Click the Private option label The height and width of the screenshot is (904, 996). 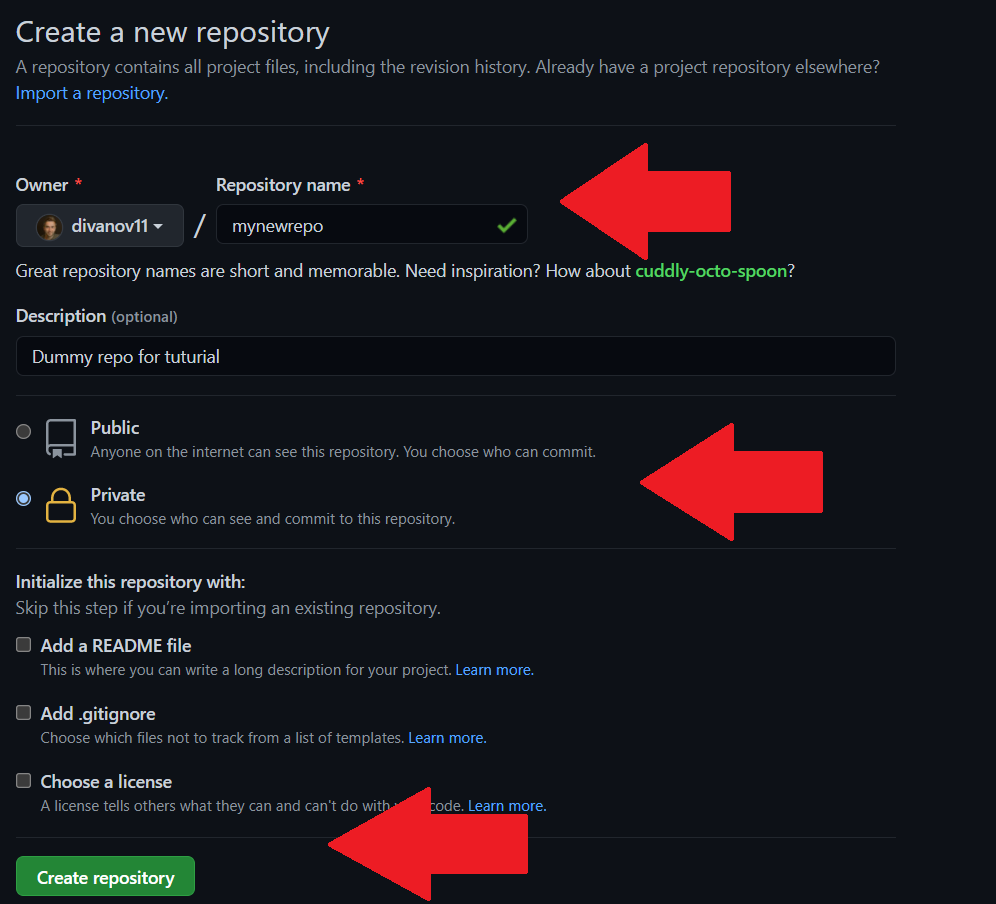point(118,495)
